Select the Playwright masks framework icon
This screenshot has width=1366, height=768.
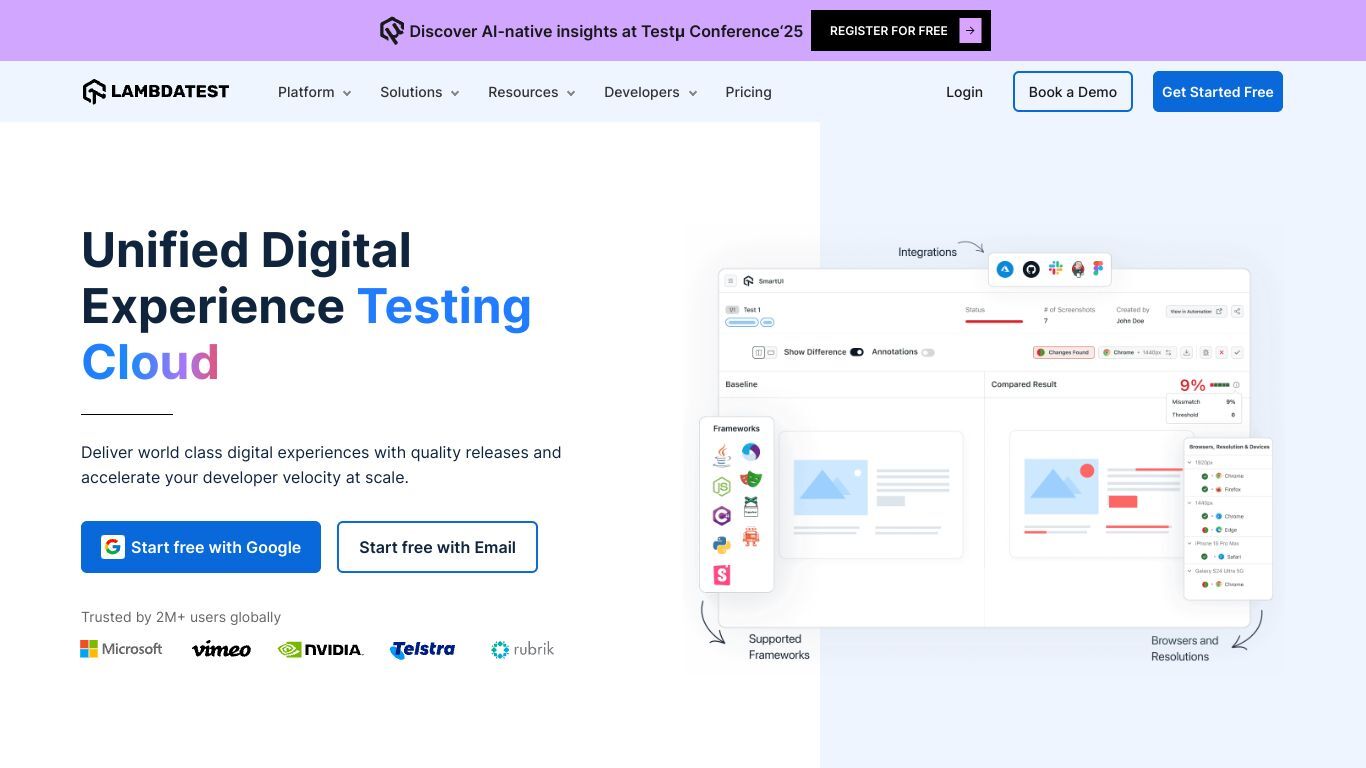[x=751, y=479]
